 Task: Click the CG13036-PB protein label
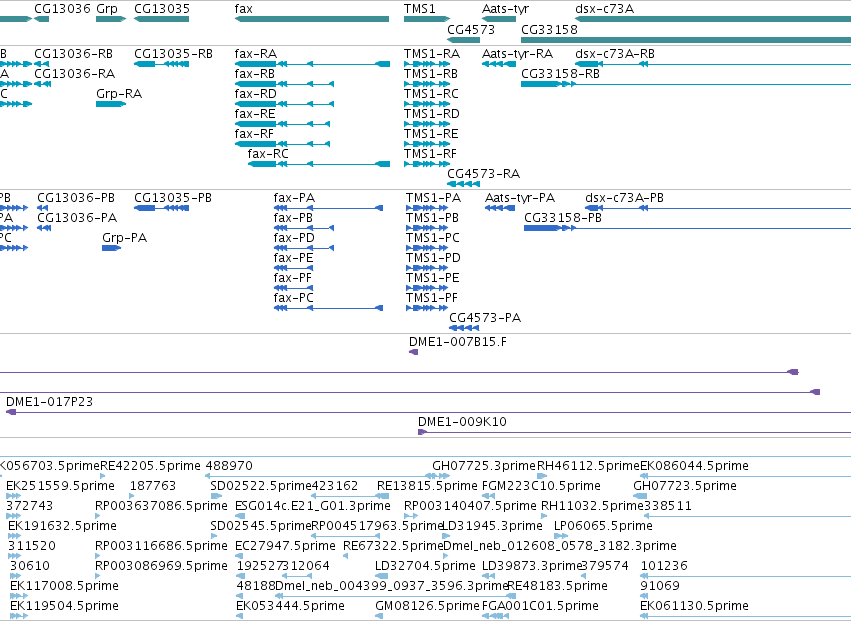pyautogui.click(x=76, y=198)
